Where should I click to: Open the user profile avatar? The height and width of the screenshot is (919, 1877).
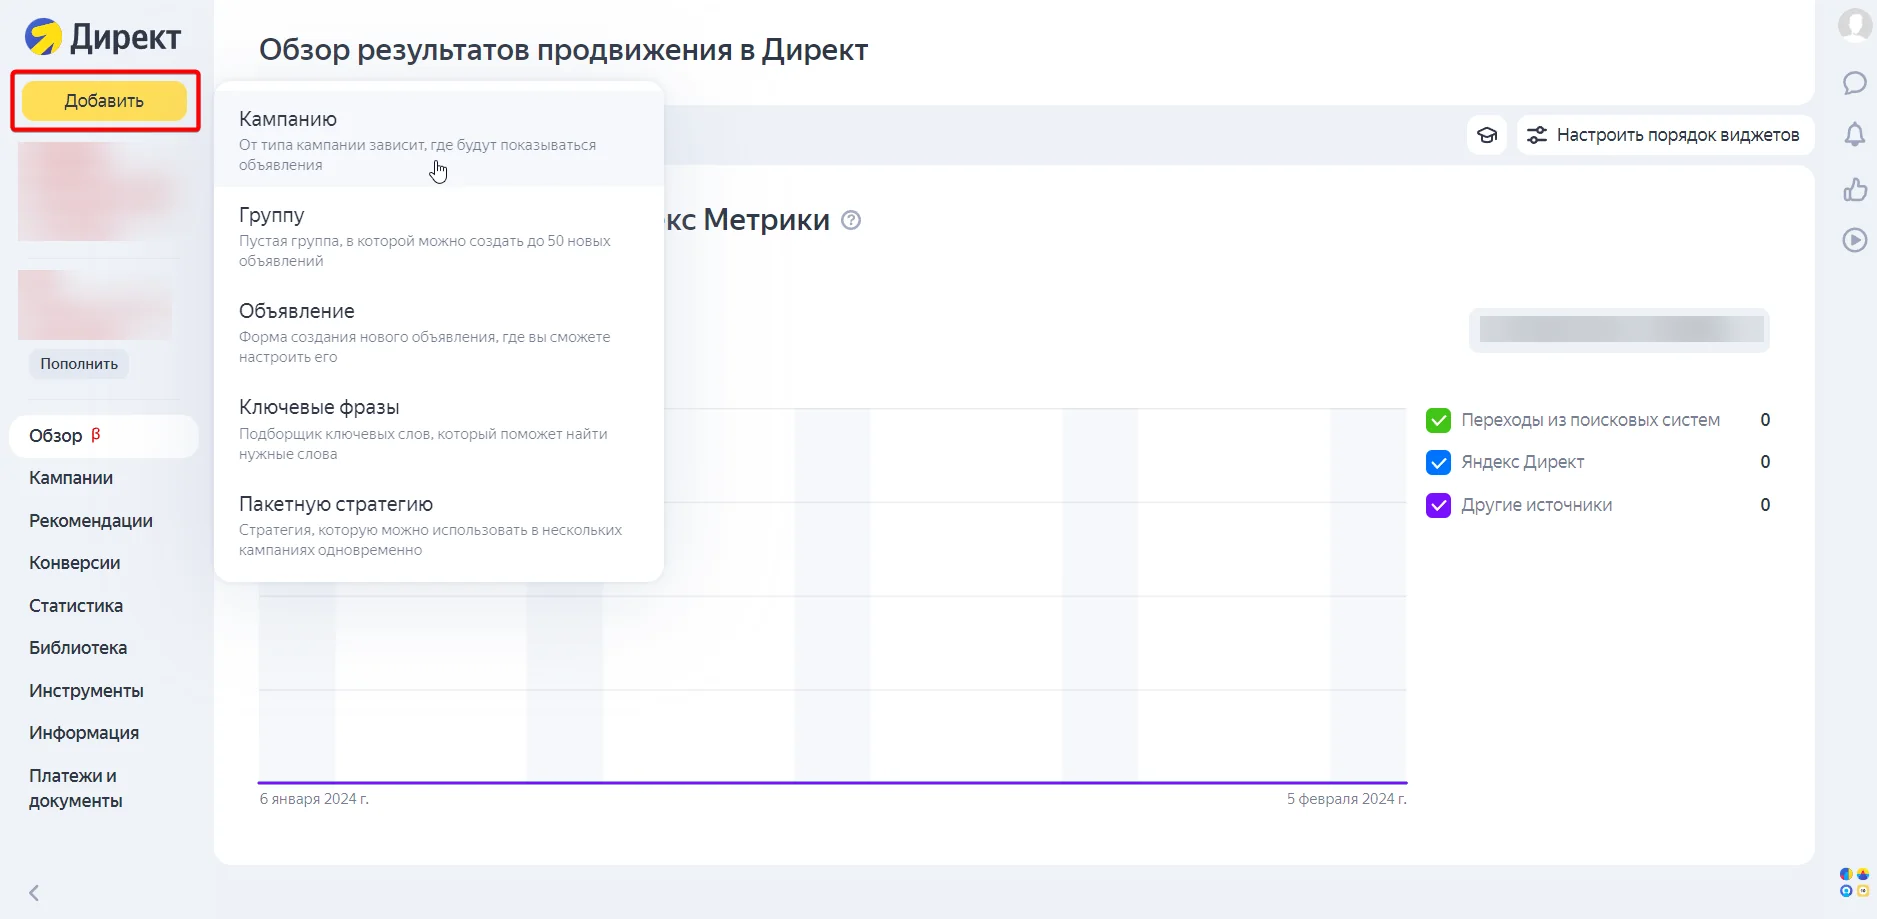pyautogui.click(x=1855, y=24)
